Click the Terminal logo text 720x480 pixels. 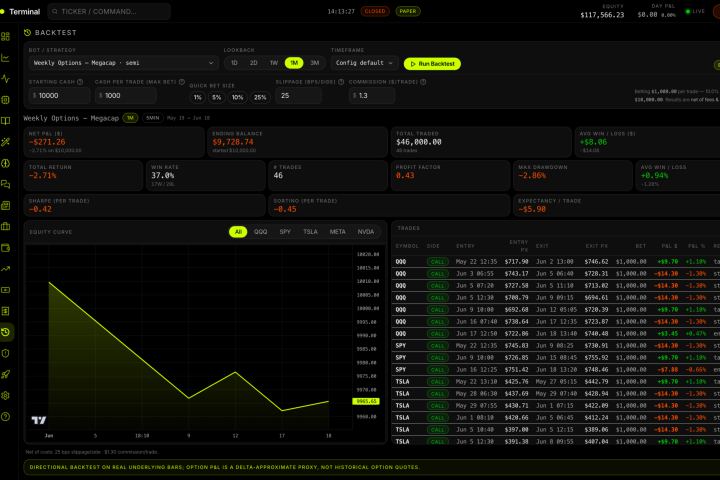pyautogui.click(x=25, y=11)
